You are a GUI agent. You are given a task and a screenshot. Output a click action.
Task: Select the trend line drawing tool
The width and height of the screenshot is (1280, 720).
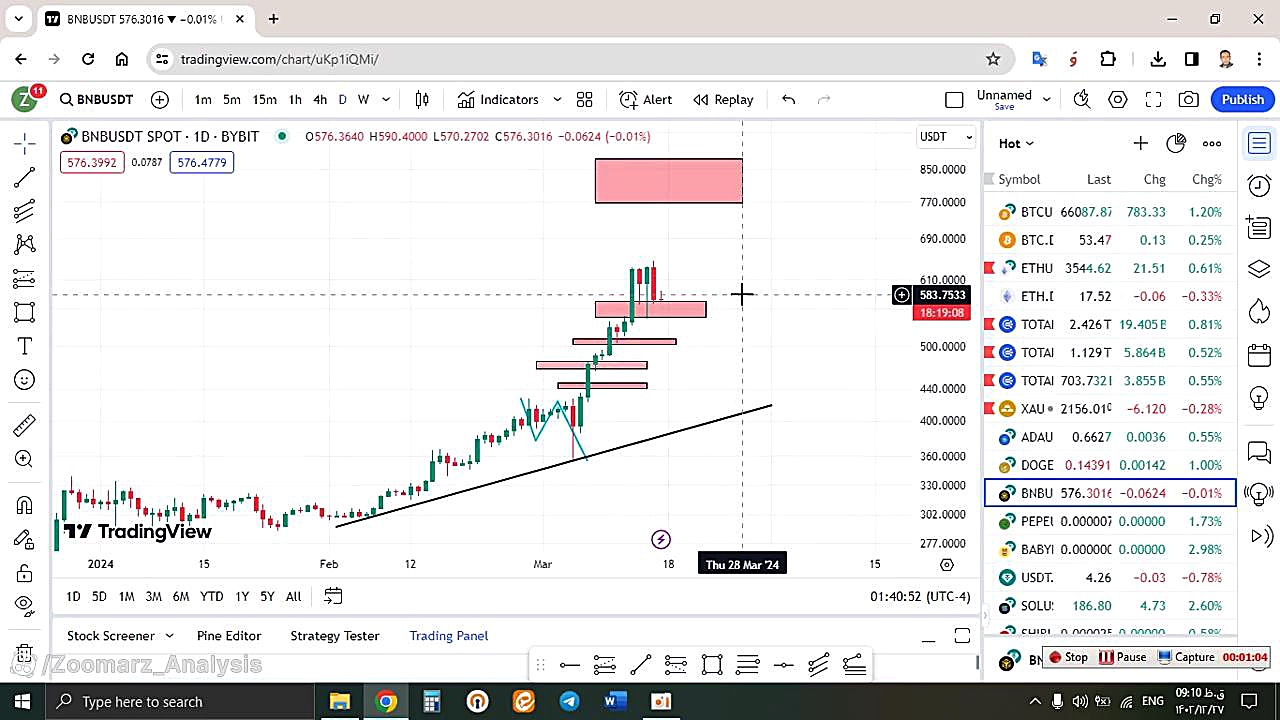click(25, 177)
